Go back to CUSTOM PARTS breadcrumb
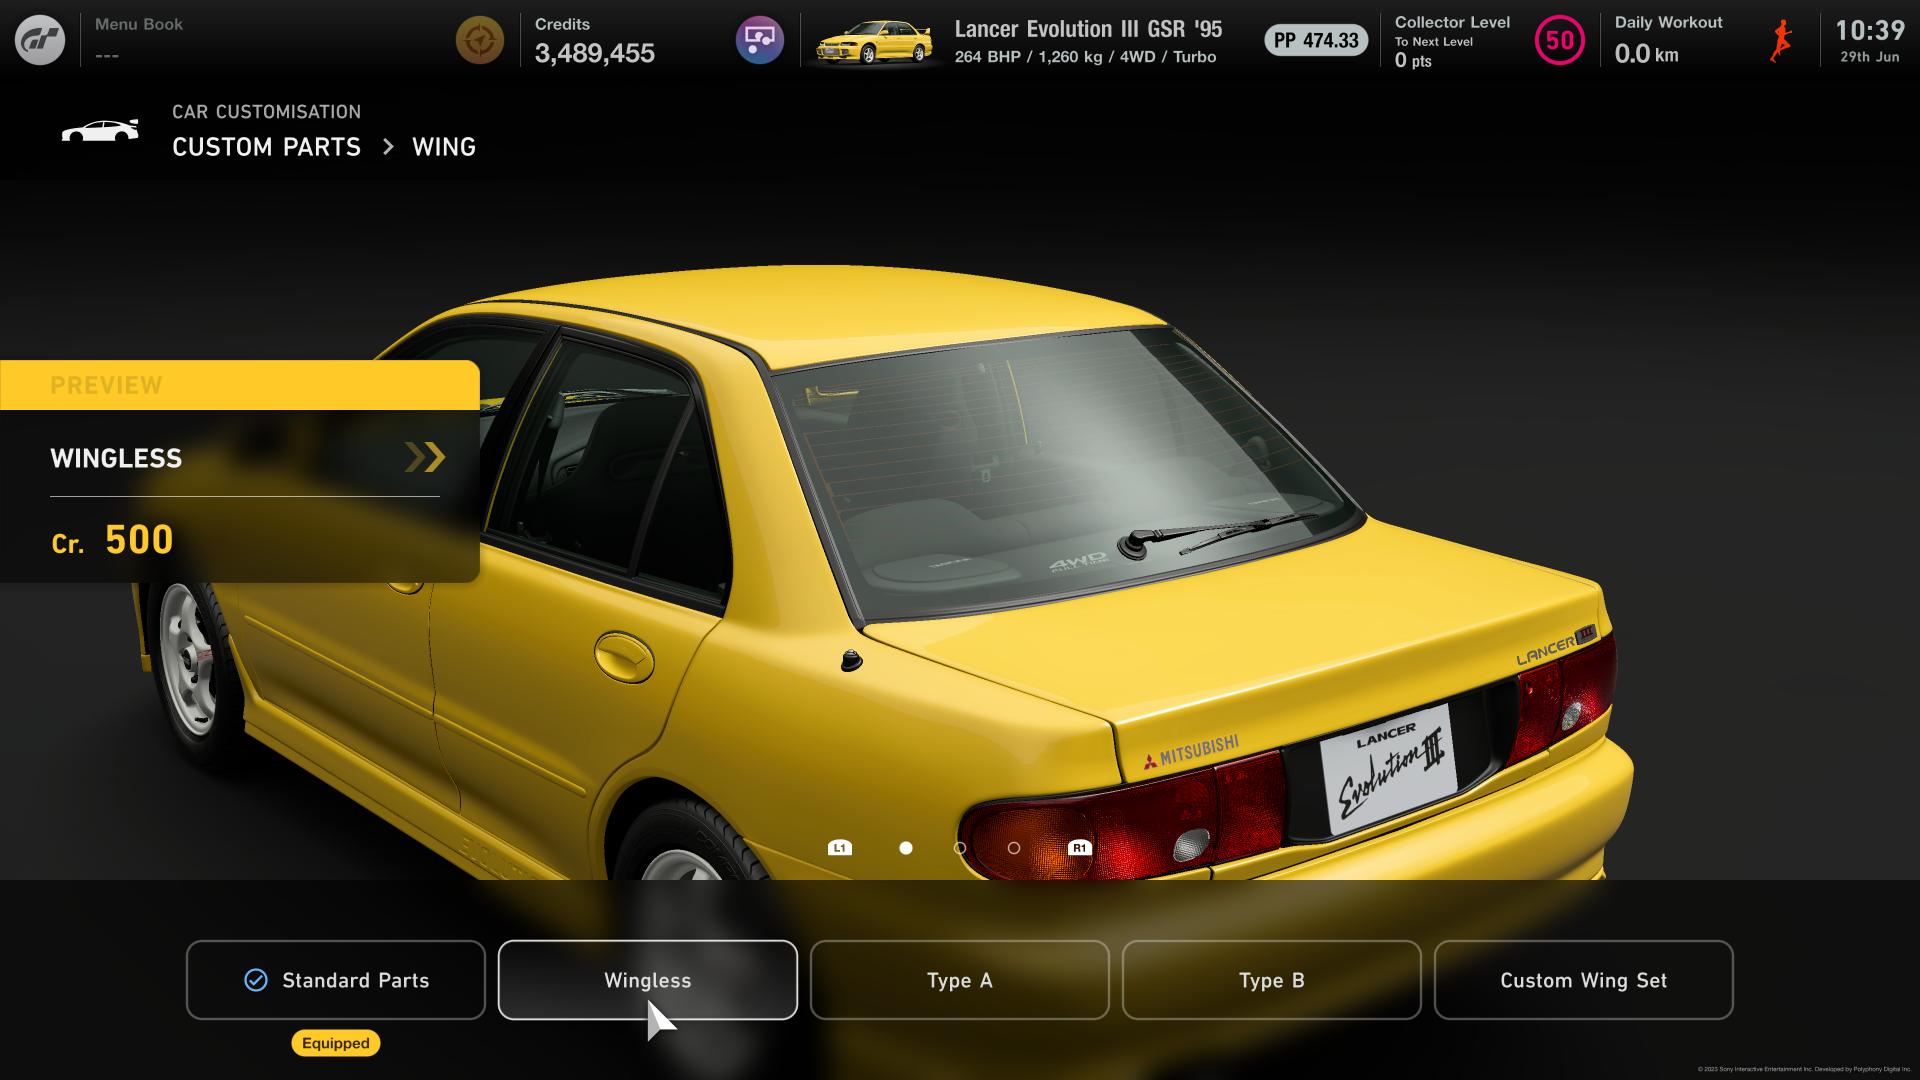Screen dimensions: 1920x1080 (266, 147)
